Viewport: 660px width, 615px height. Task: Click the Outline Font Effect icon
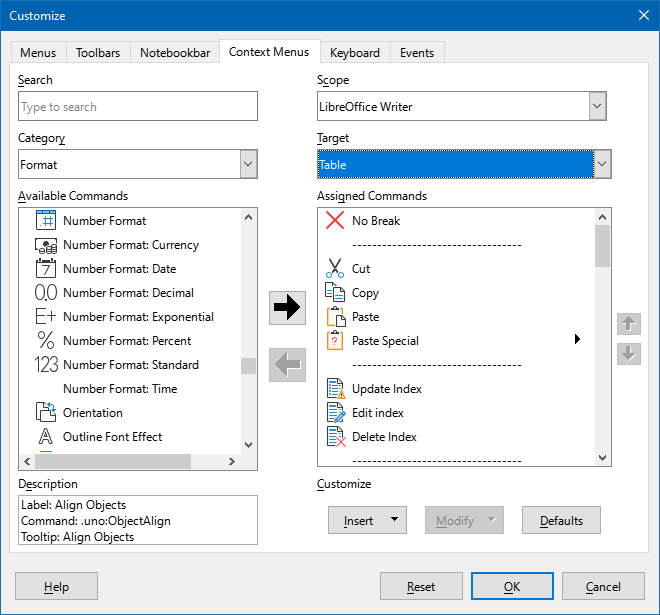[46, 437]
